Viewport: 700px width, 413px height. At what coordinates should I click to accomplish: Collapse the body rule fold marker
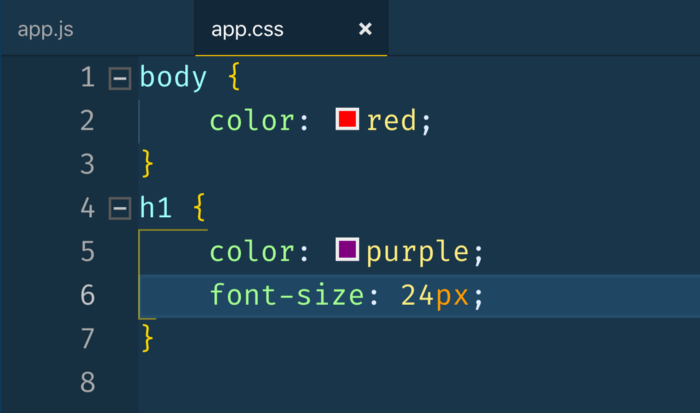(x=120, y=78)
